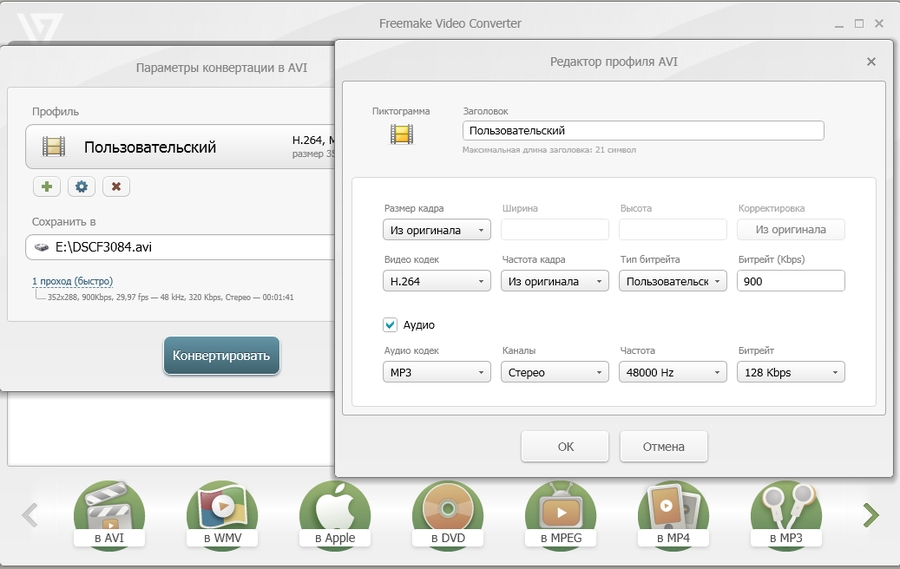
Task: Click 'Максимальная длина заголовка: 21 символ' hint
Action: click(549, 150)
